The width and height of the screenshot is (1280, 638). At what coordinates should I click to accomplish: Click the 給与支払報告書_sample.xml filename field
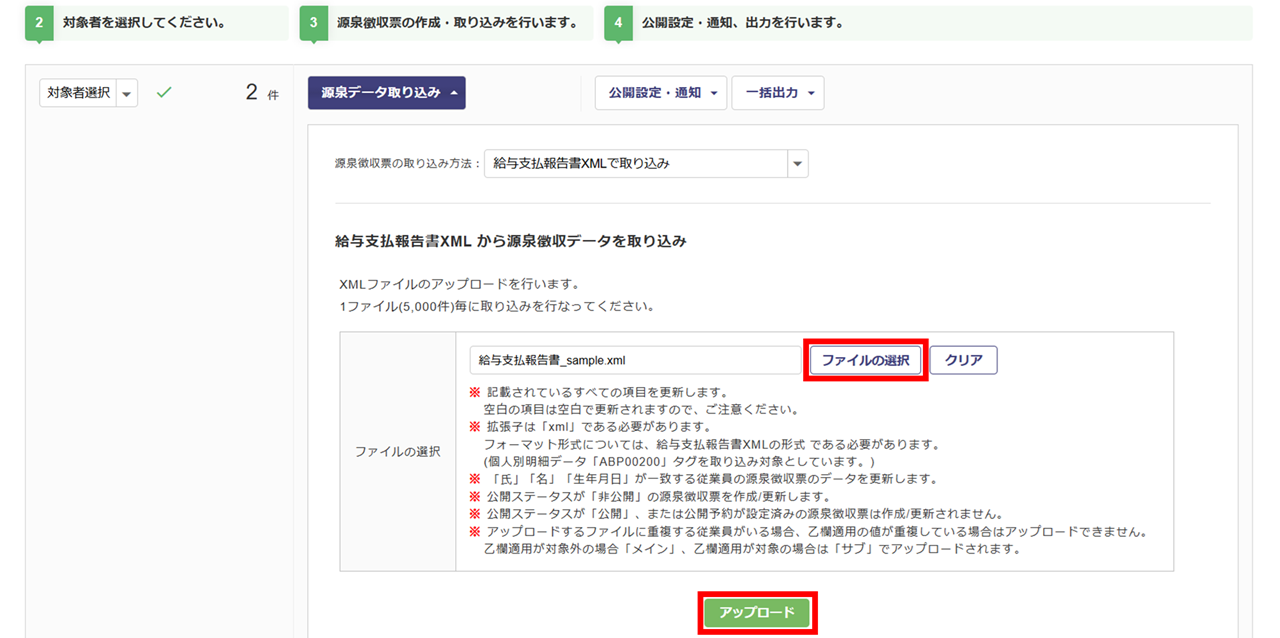pos(636,360)
